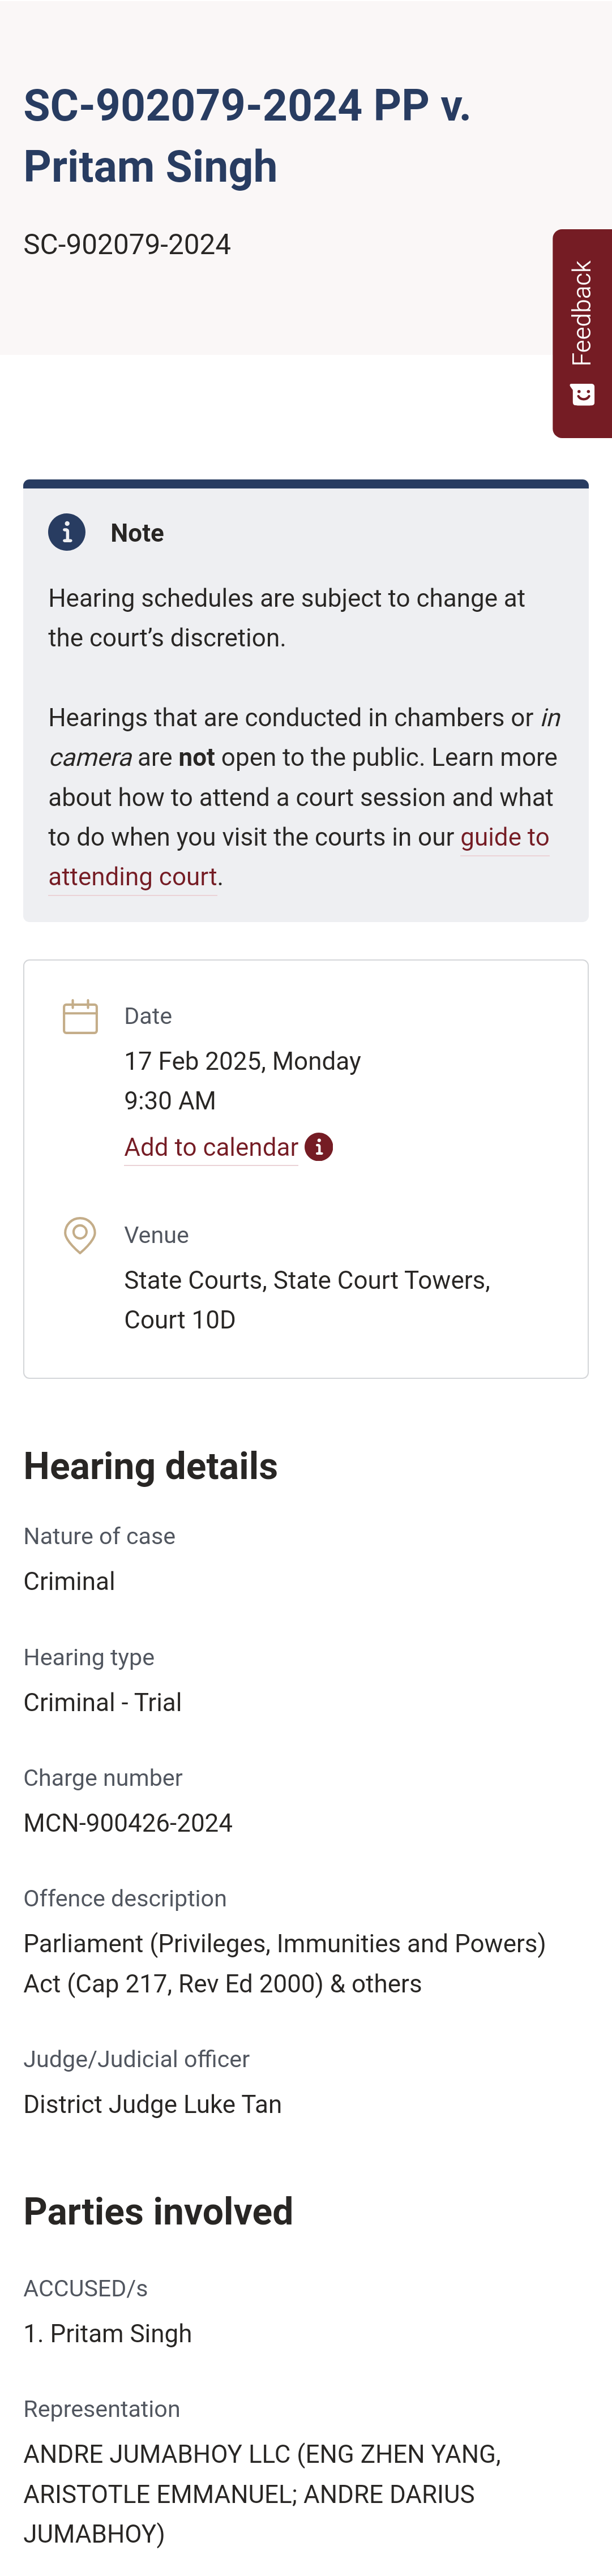This screenshot has width=612, height=2576.
Task: Click the Hearing details heading
Action: tap(151, 1466)
